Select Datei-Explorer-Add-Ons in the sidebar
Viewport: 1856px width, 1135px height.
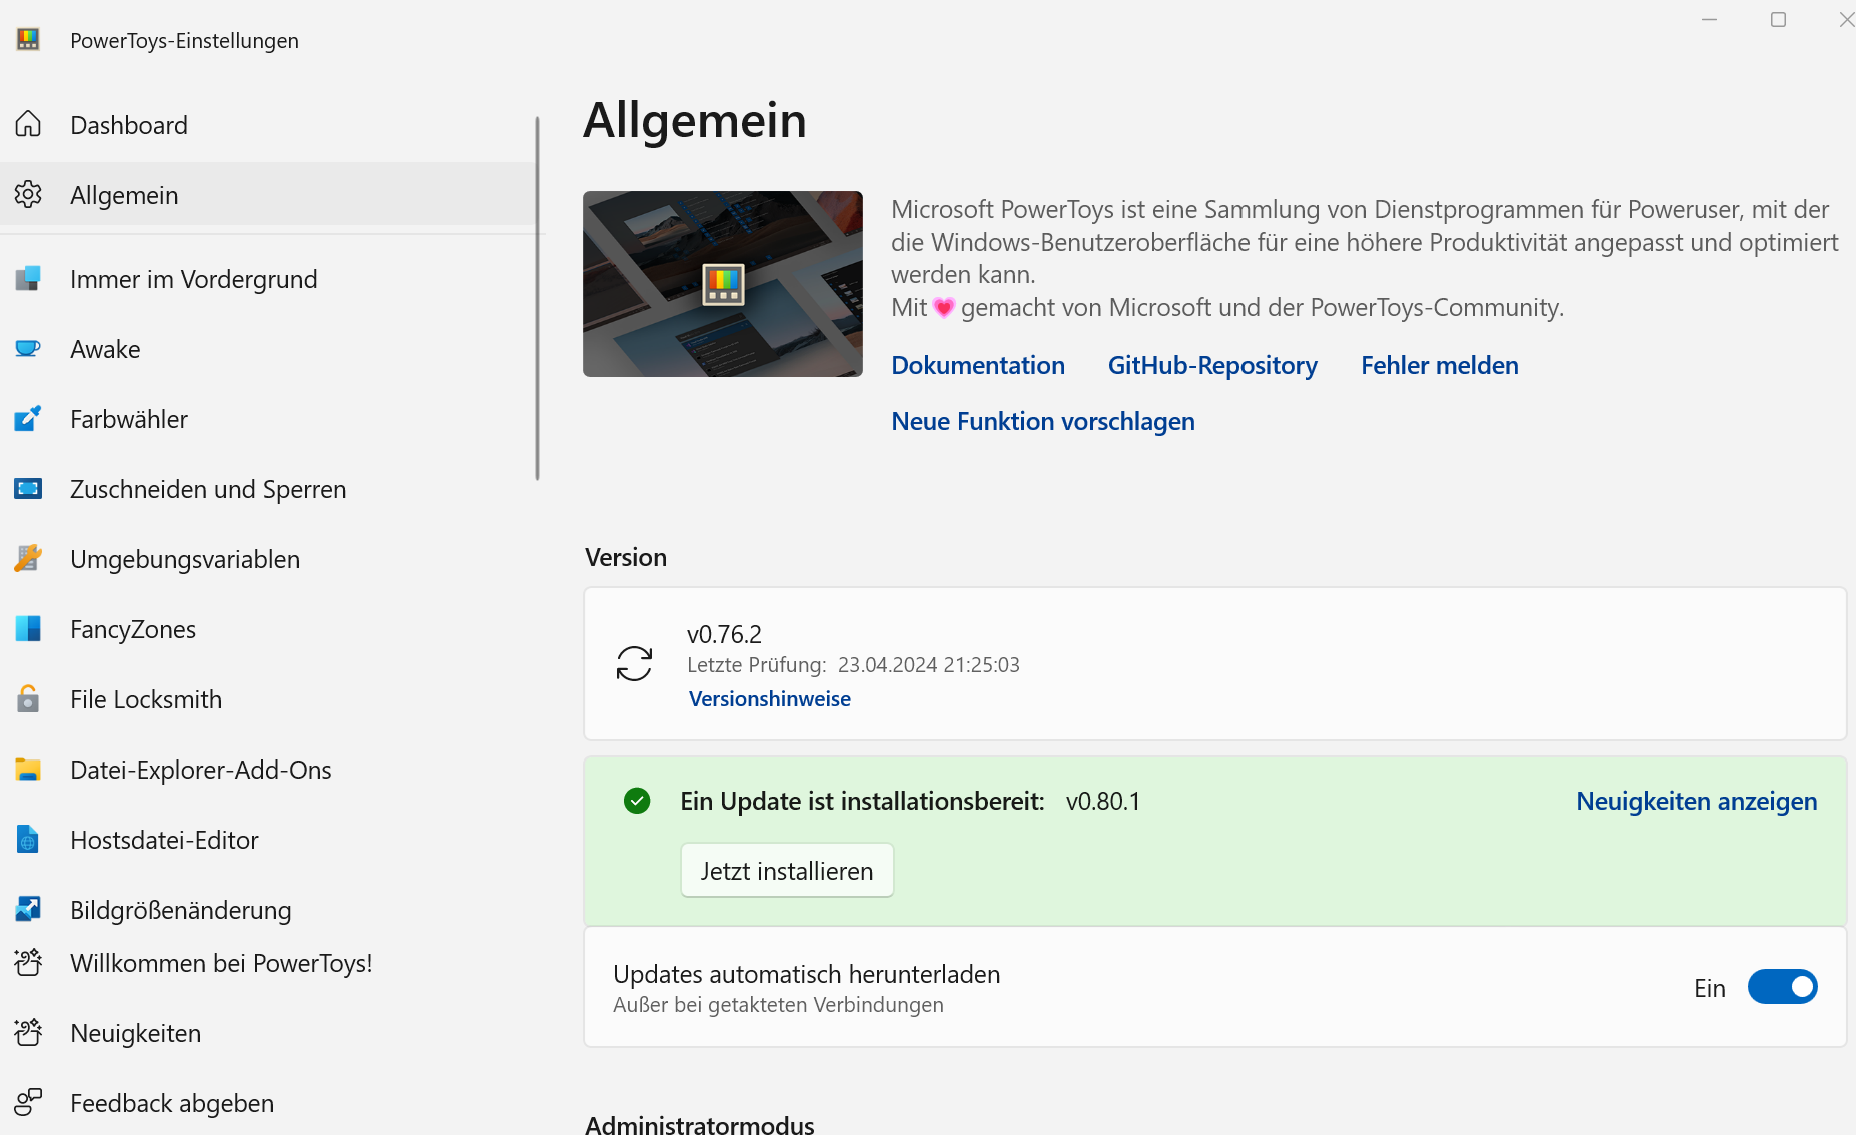coord(200,770)
